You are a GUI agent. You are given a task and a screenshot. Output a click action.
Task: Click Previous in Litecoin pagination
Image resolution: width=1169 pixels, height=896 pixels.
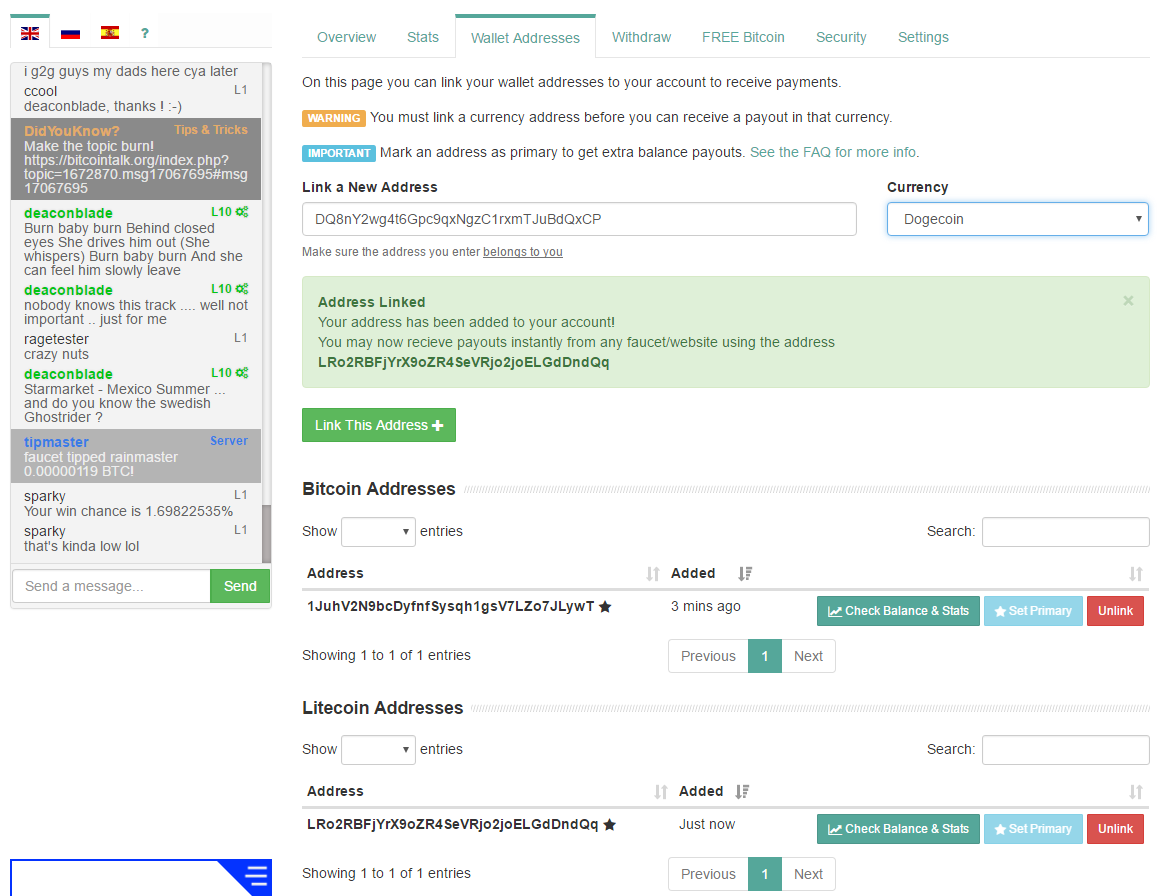[x=708, y=874]
